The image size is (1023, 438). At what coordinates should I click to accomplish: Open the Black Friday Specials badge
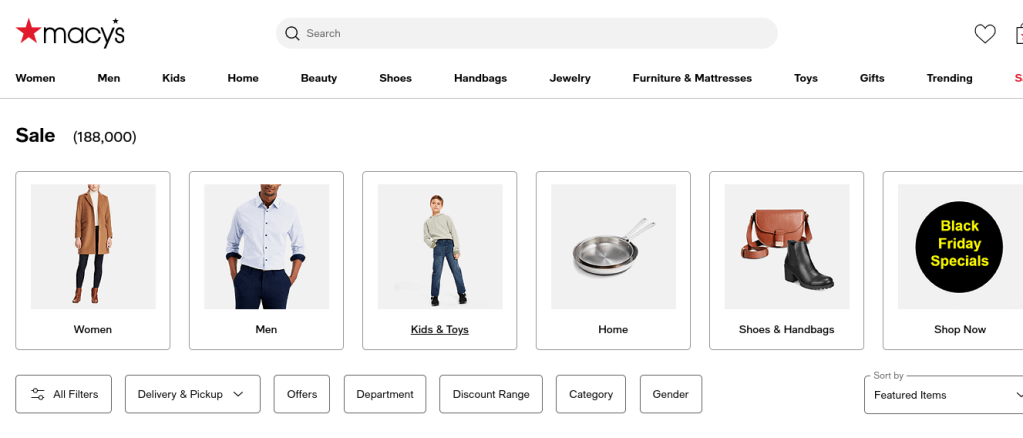(959, 246)
